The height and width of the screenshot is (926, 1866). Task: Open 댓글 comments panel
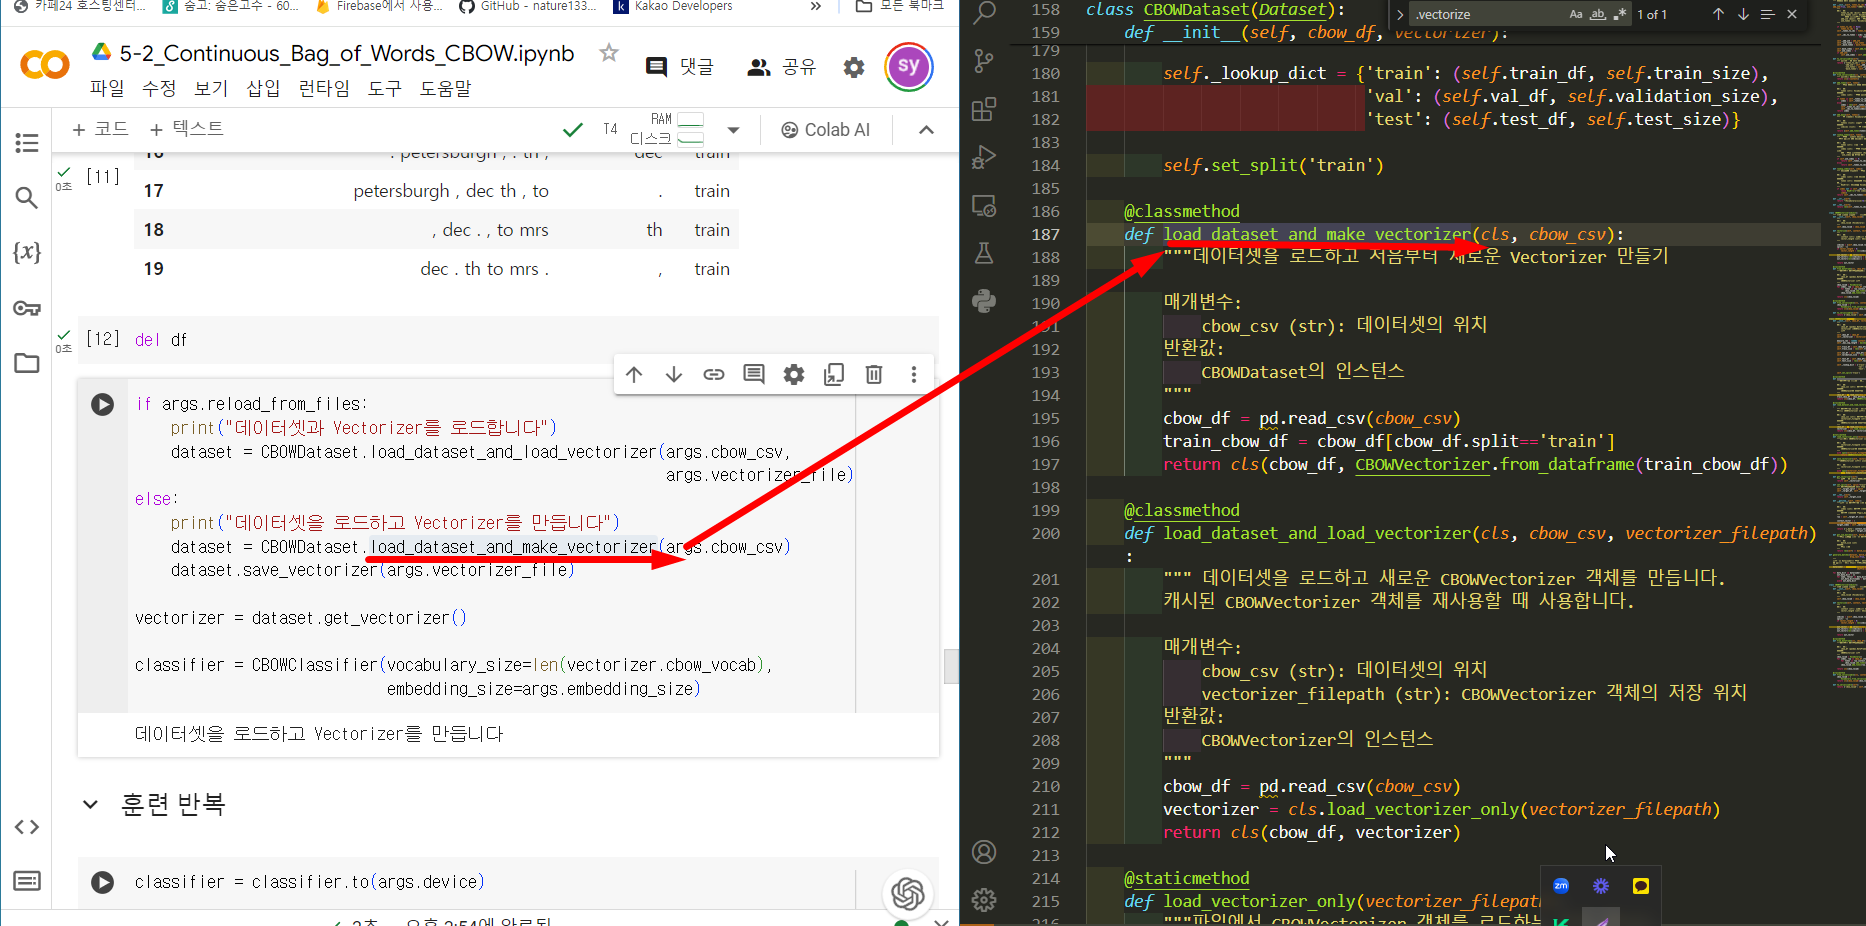coord(681,67)
